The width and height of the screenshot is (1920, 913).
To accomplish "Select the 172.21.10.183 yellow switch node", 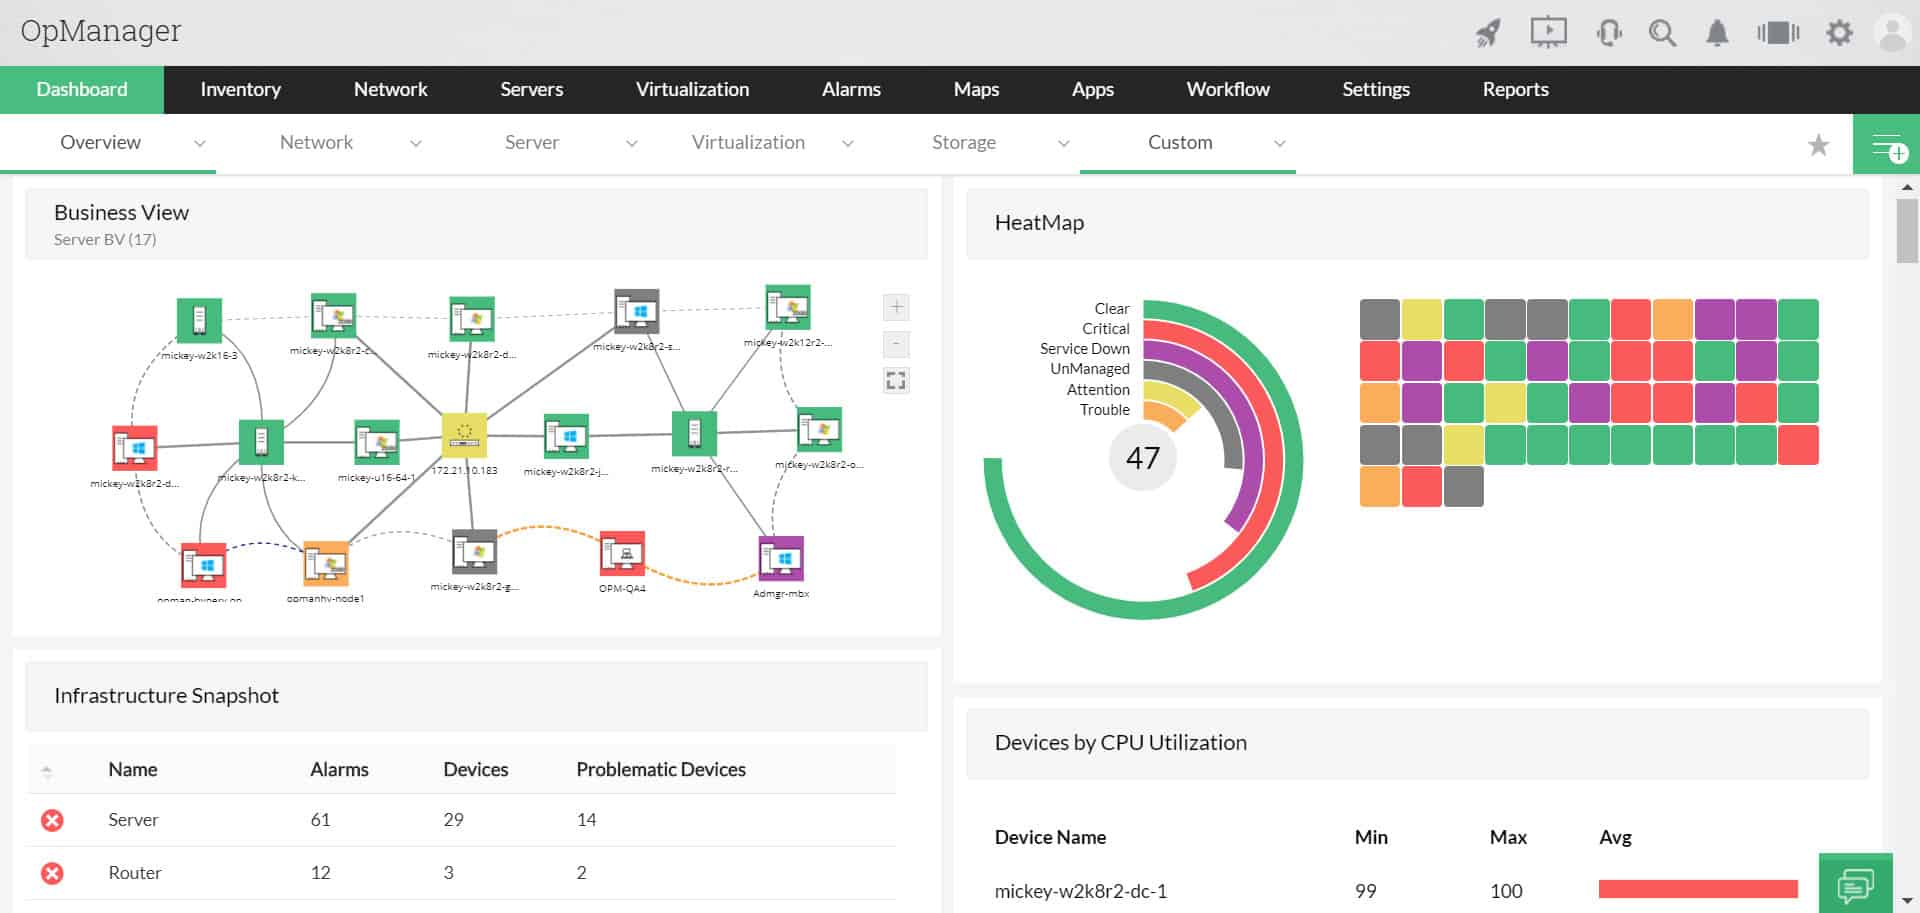I will pos(464,435).
